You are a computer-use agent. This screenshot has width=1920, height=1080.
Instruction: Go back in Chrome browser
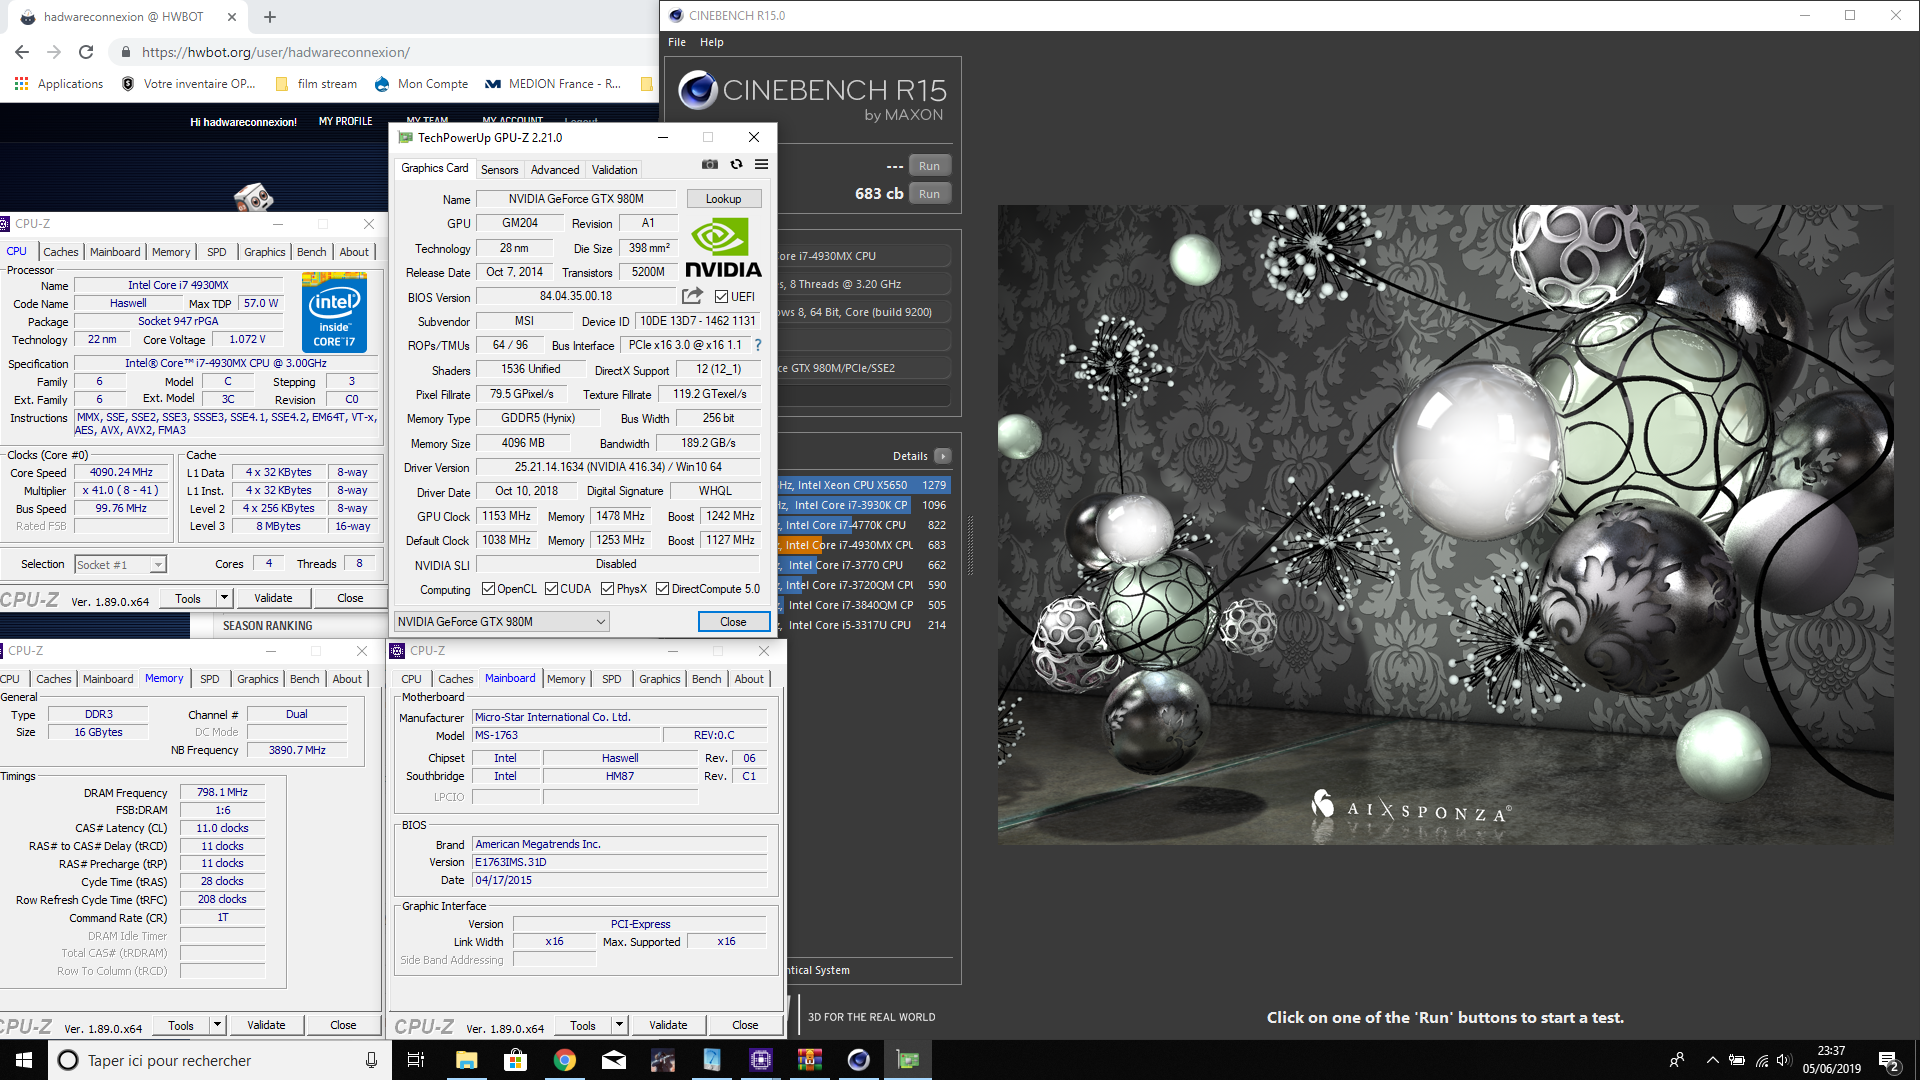coord(22,52)
